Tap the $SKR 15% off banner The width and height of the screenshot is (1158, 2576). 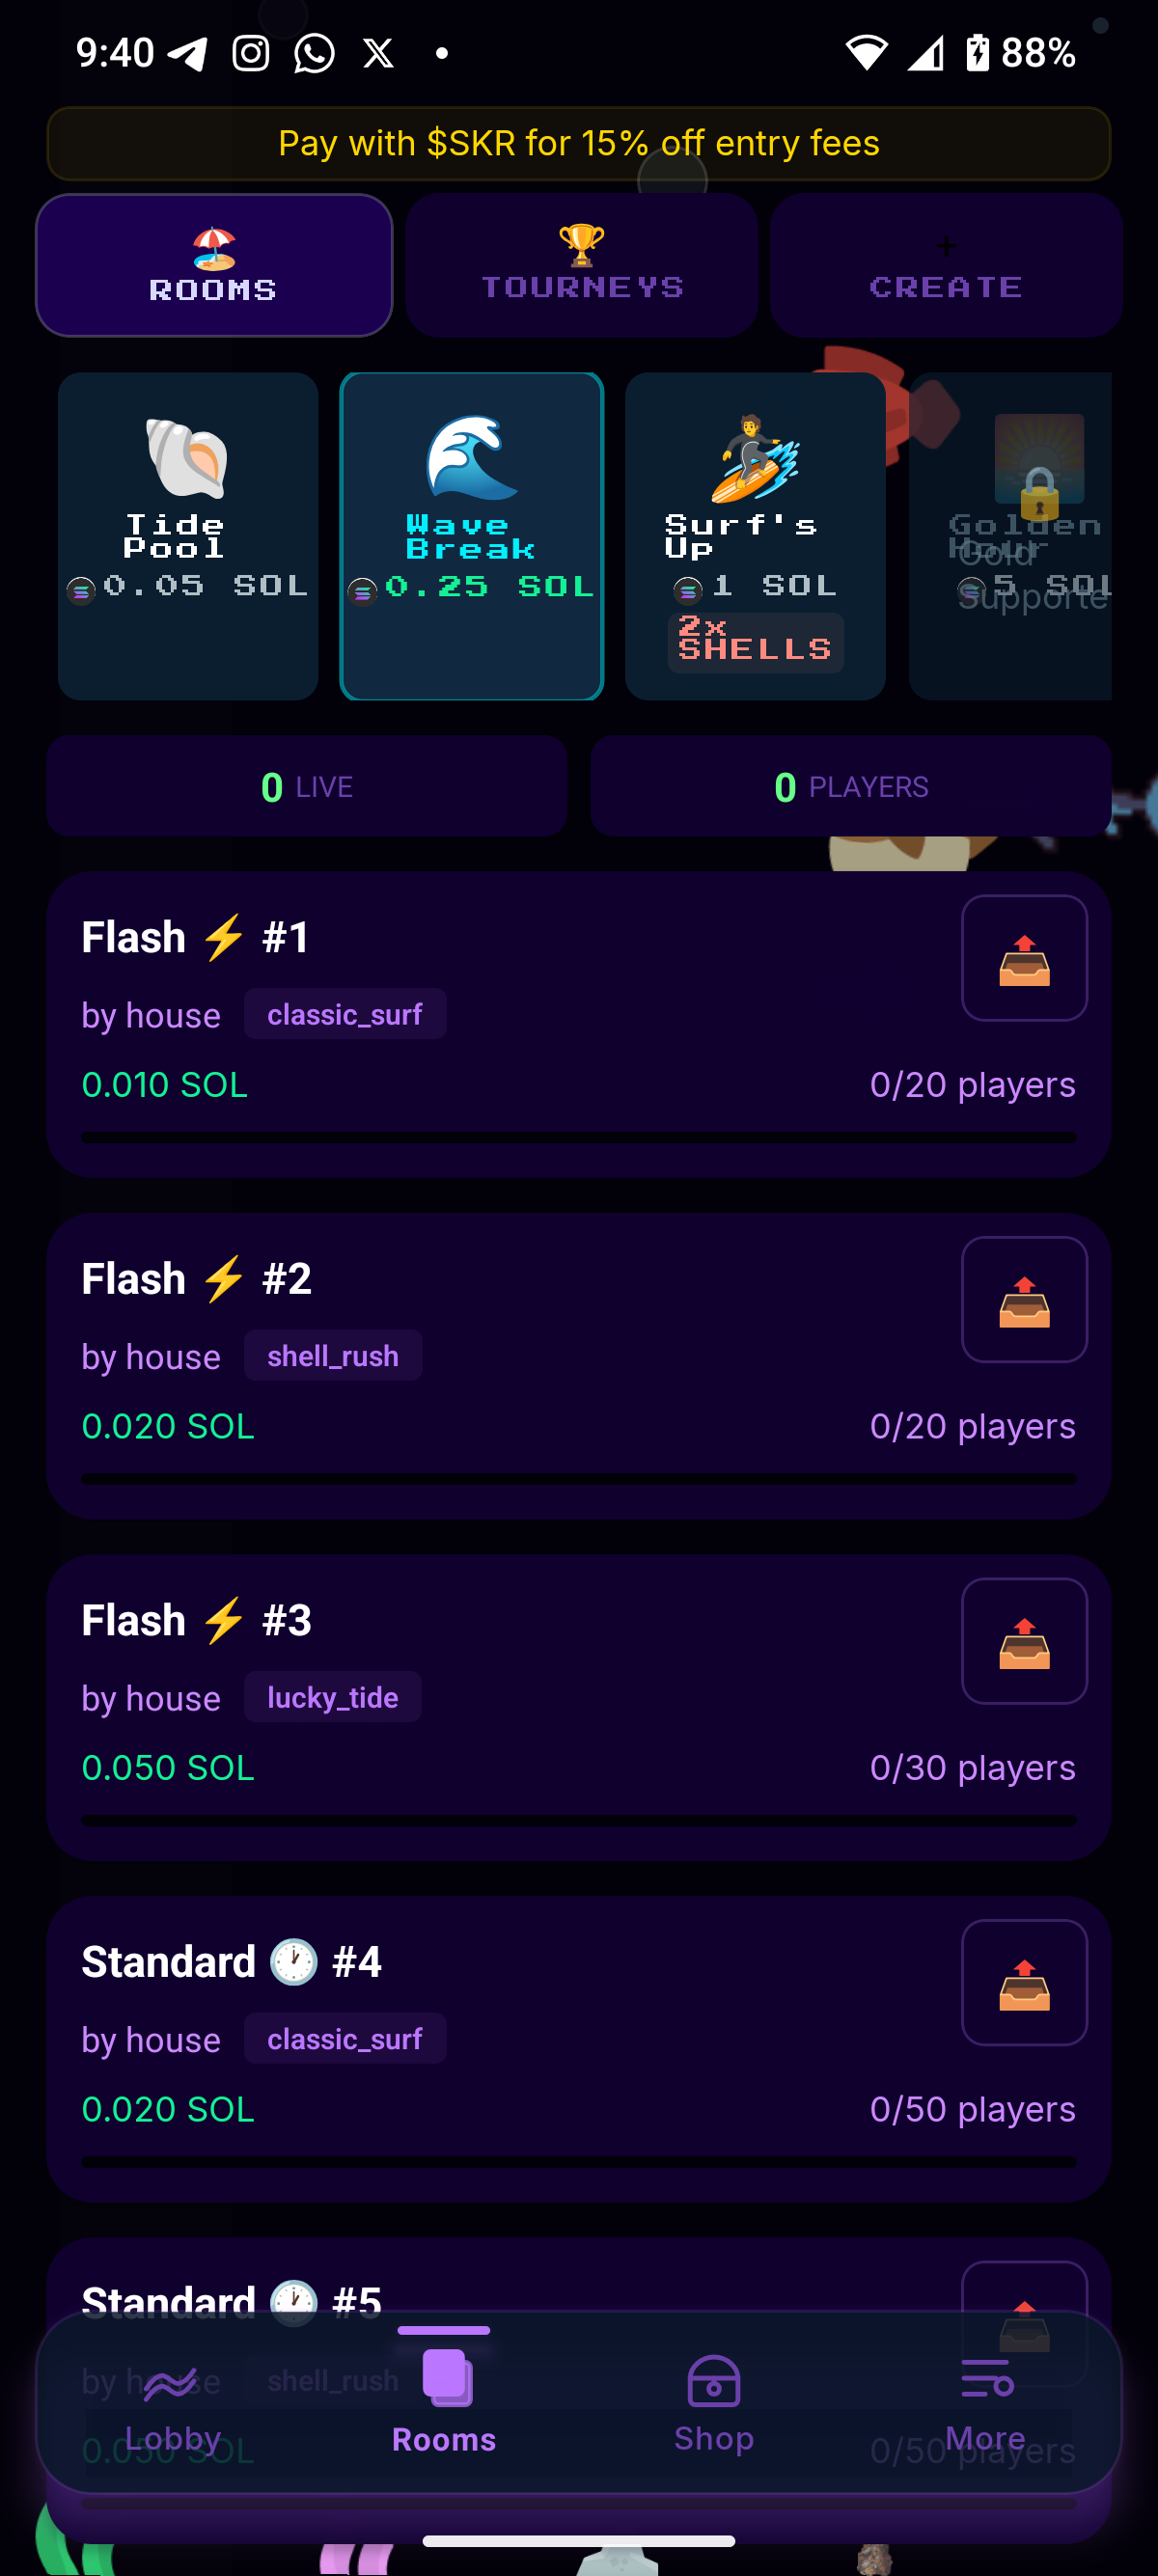click(x=579, y=144)
